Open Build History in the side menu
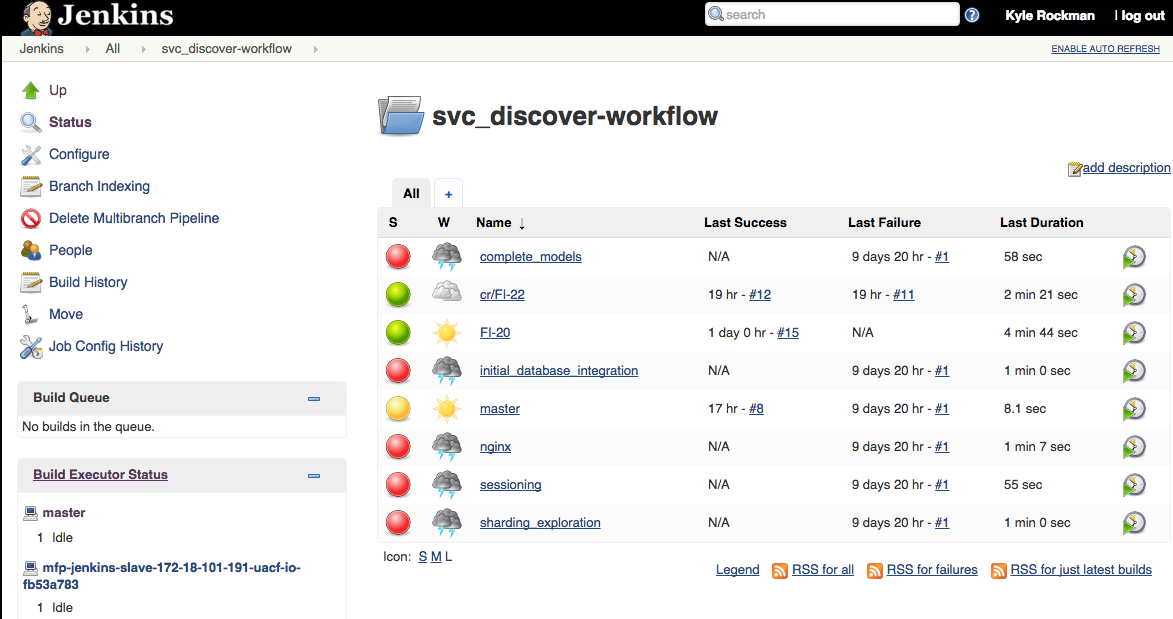The image size is (1173, 619). [88, 282]
